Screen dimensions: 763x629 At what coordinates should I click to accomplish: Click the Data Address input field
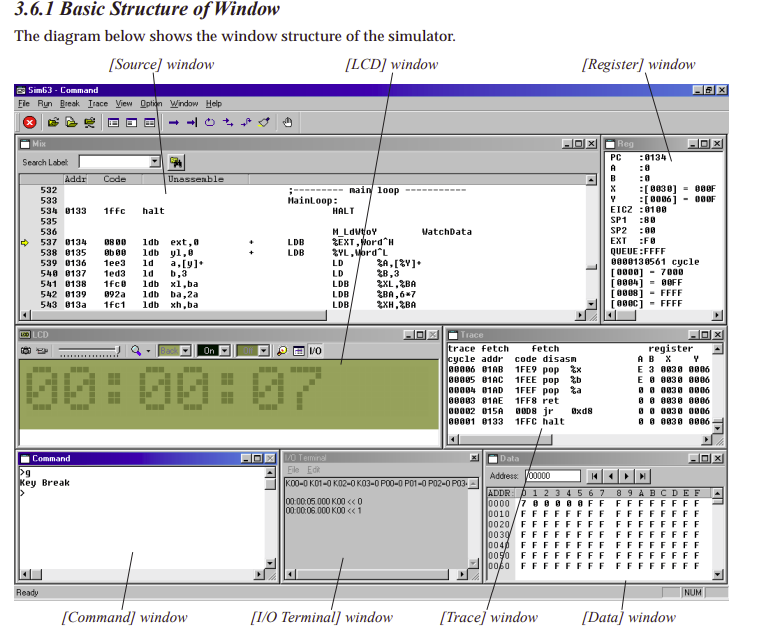point(553,476)
